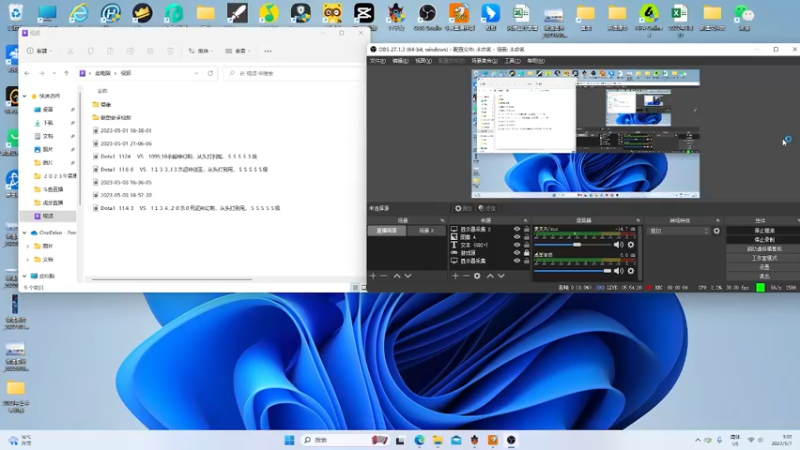Viewport: 800px width, 450px height.
Task: Click the rename icon in File Explorer toolbar
Action: point(130,51)
